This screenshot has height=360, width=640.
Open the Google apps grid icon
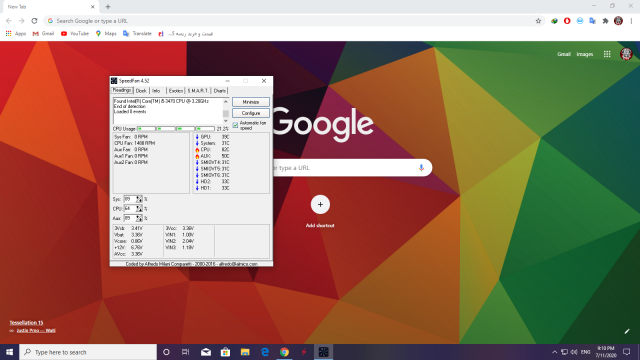[607, 54]
